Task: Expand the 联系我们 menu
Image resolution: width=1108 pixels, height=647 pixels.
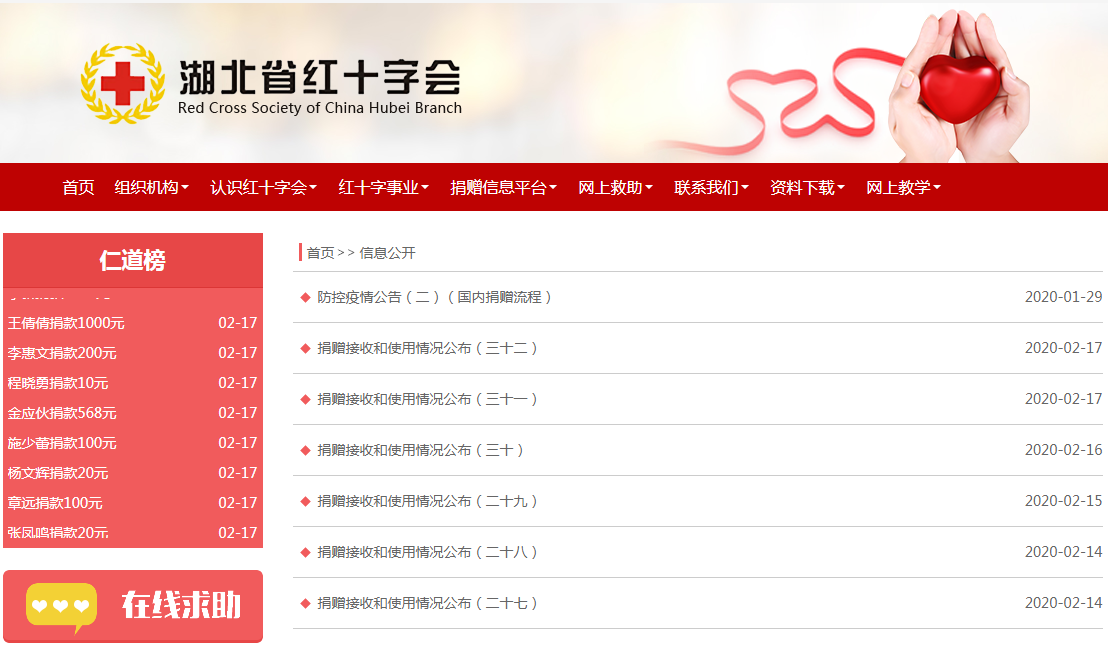Action: [711, 187]
